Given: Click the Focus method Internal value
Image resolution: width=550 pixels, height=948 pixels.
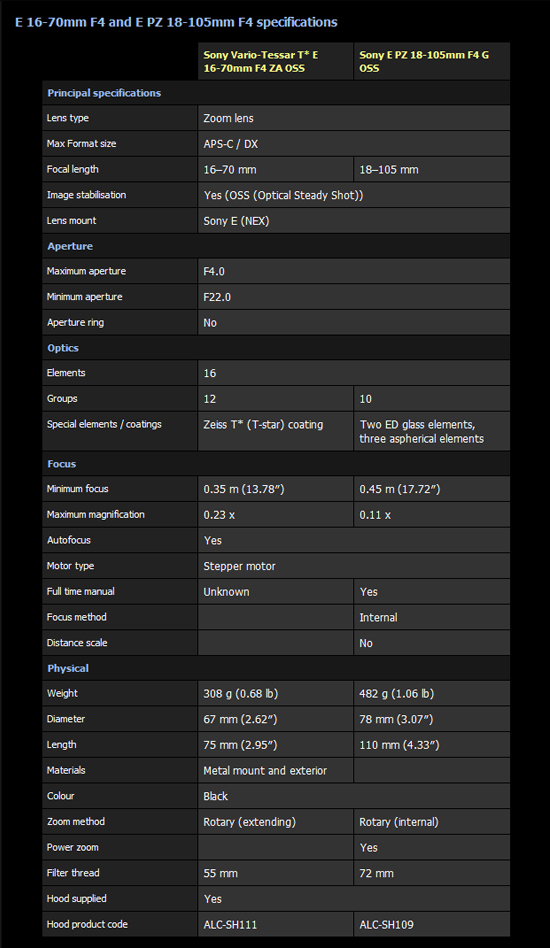Looking at the screenshot, I should click(378, 617).
